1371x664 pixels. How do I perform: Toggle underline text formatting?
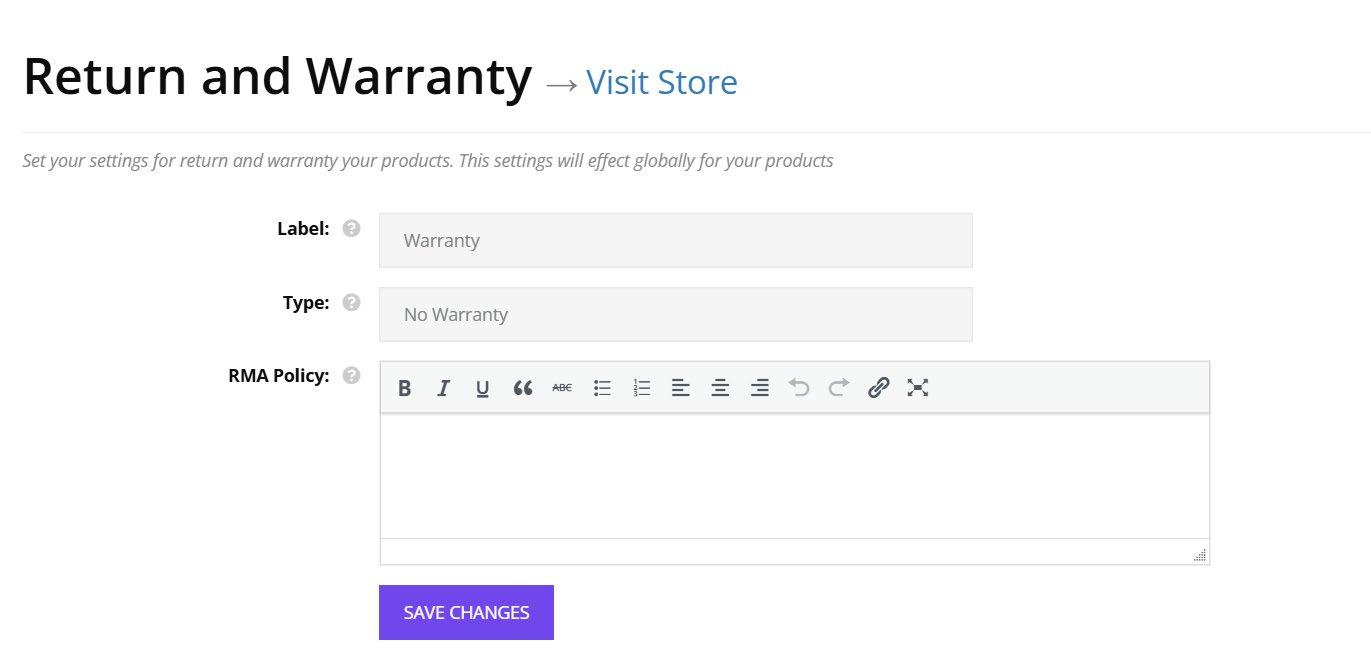pos(482,388)
